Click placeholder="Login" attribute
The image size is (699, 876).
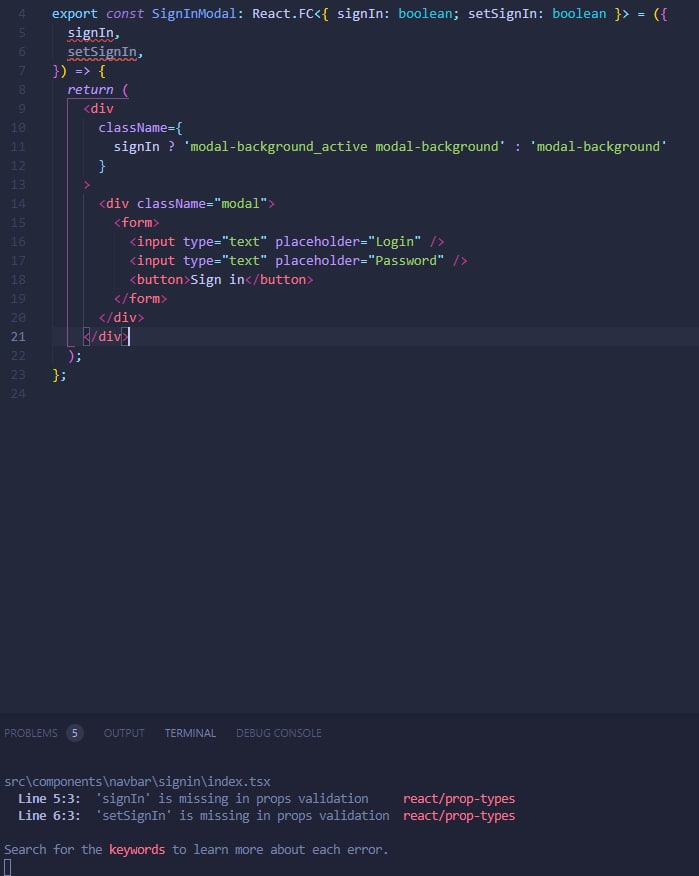click(x=348, y=242)
